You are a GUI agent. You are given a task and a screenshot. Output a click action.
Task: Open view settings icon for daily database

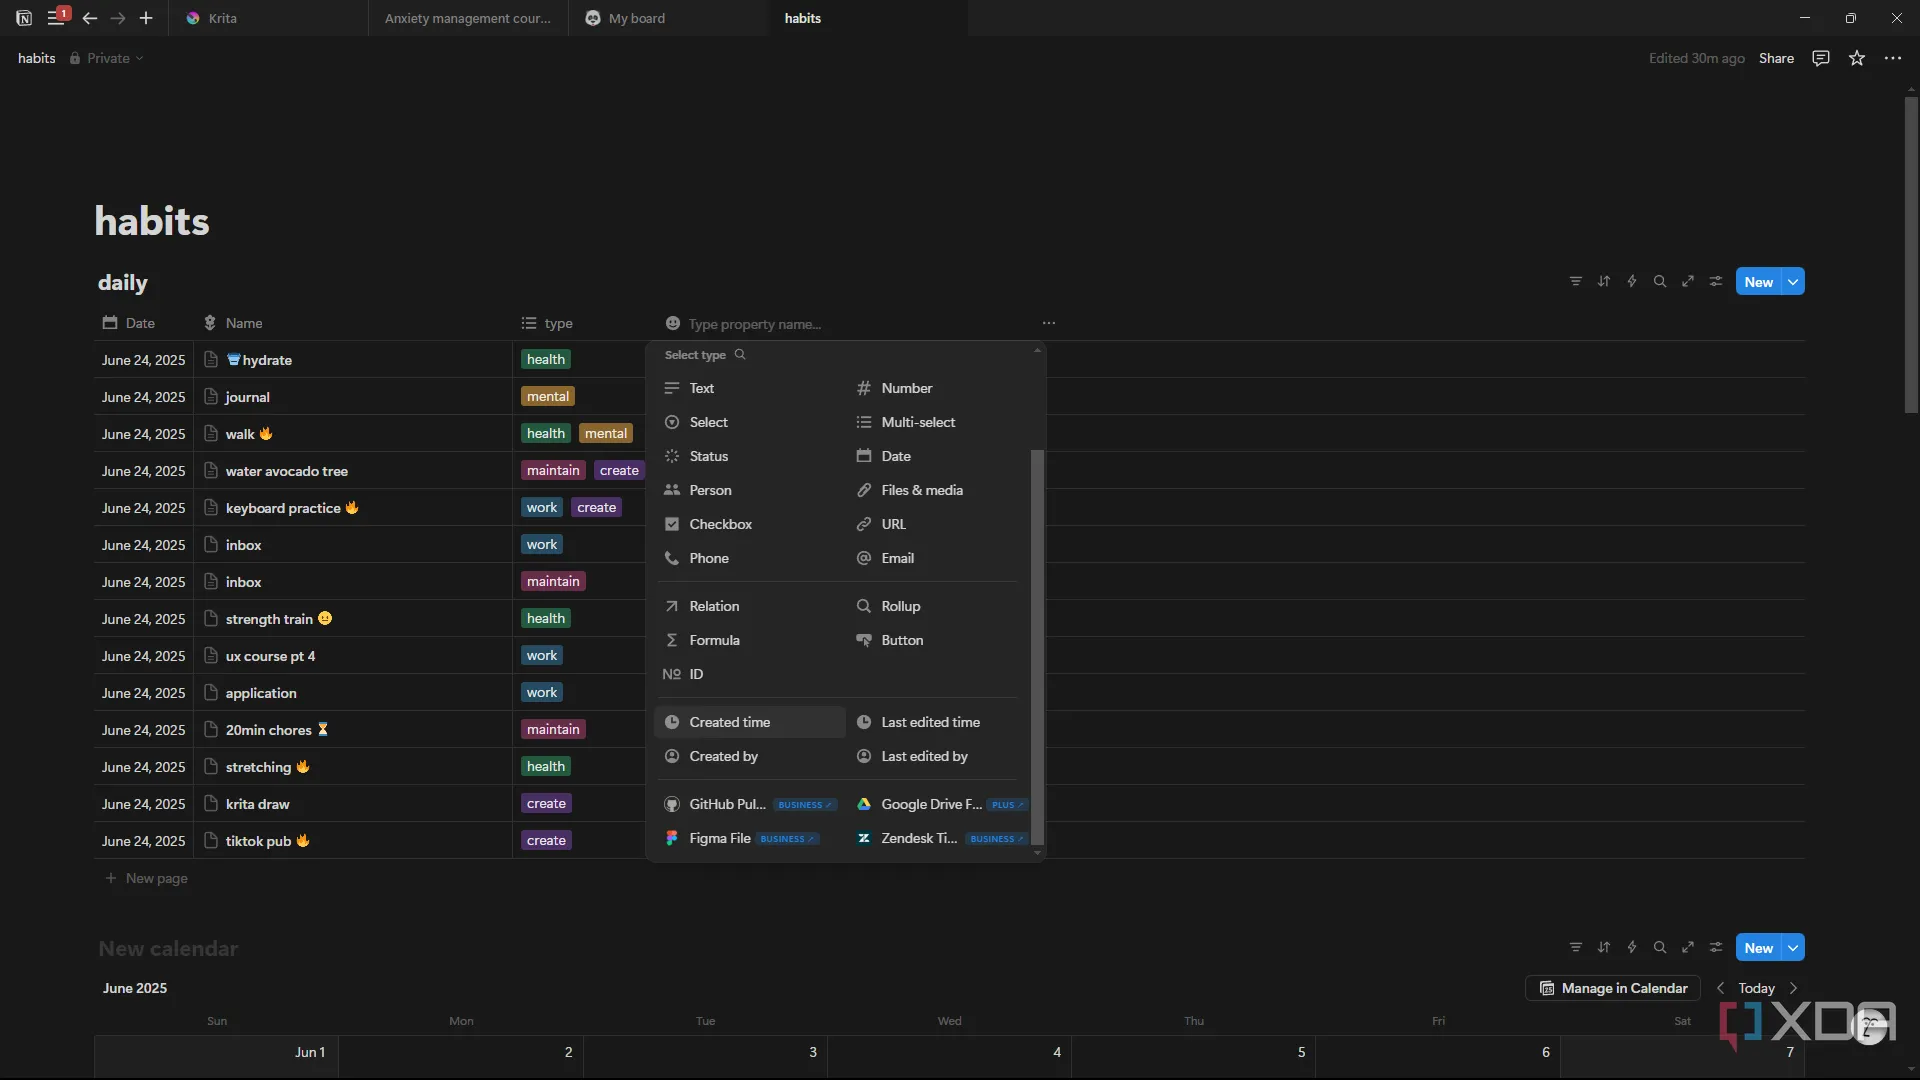click(1715, 282)
